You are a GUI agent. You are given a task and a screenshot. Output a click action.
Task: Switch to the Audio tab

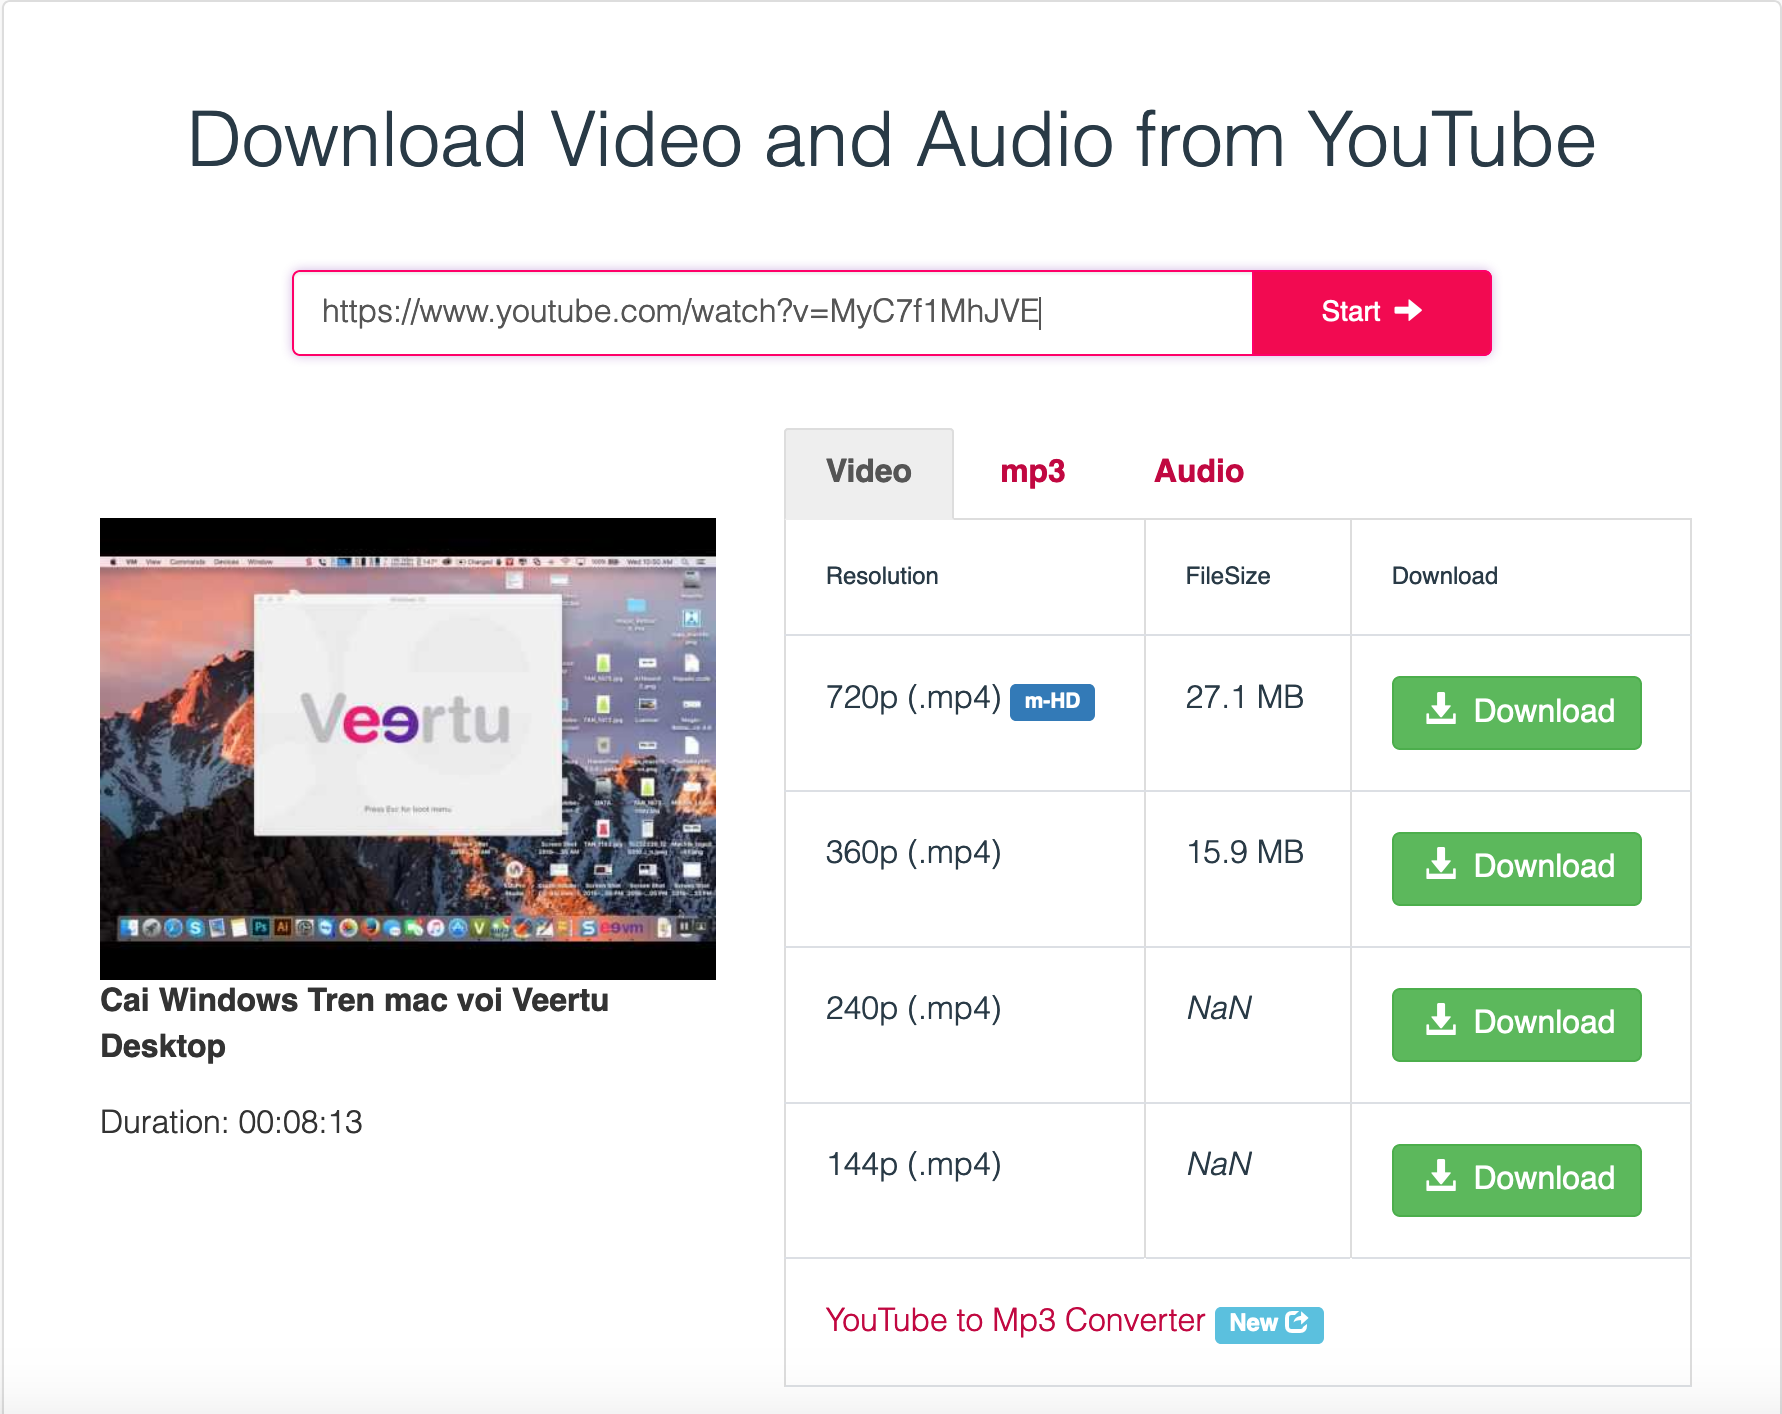pyautogui.click(x=1198, y=471)
